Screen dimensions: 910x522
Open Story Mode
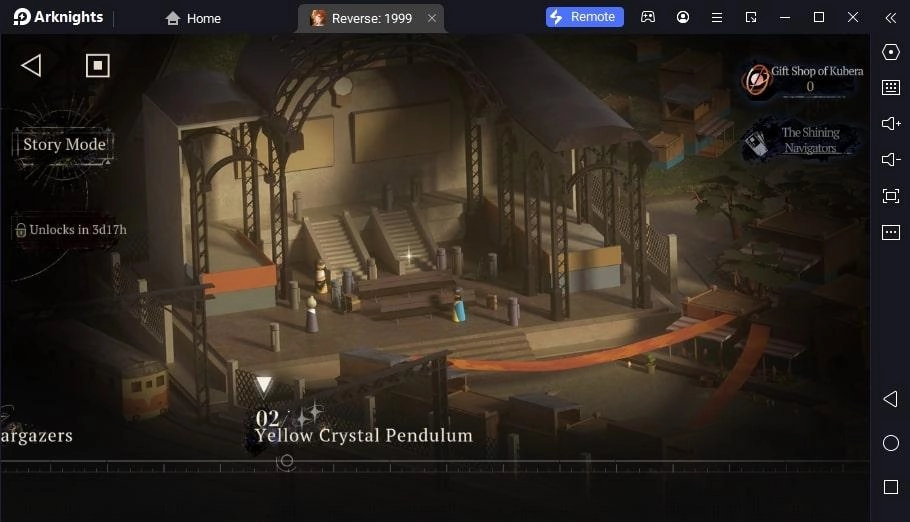point(64,144)
